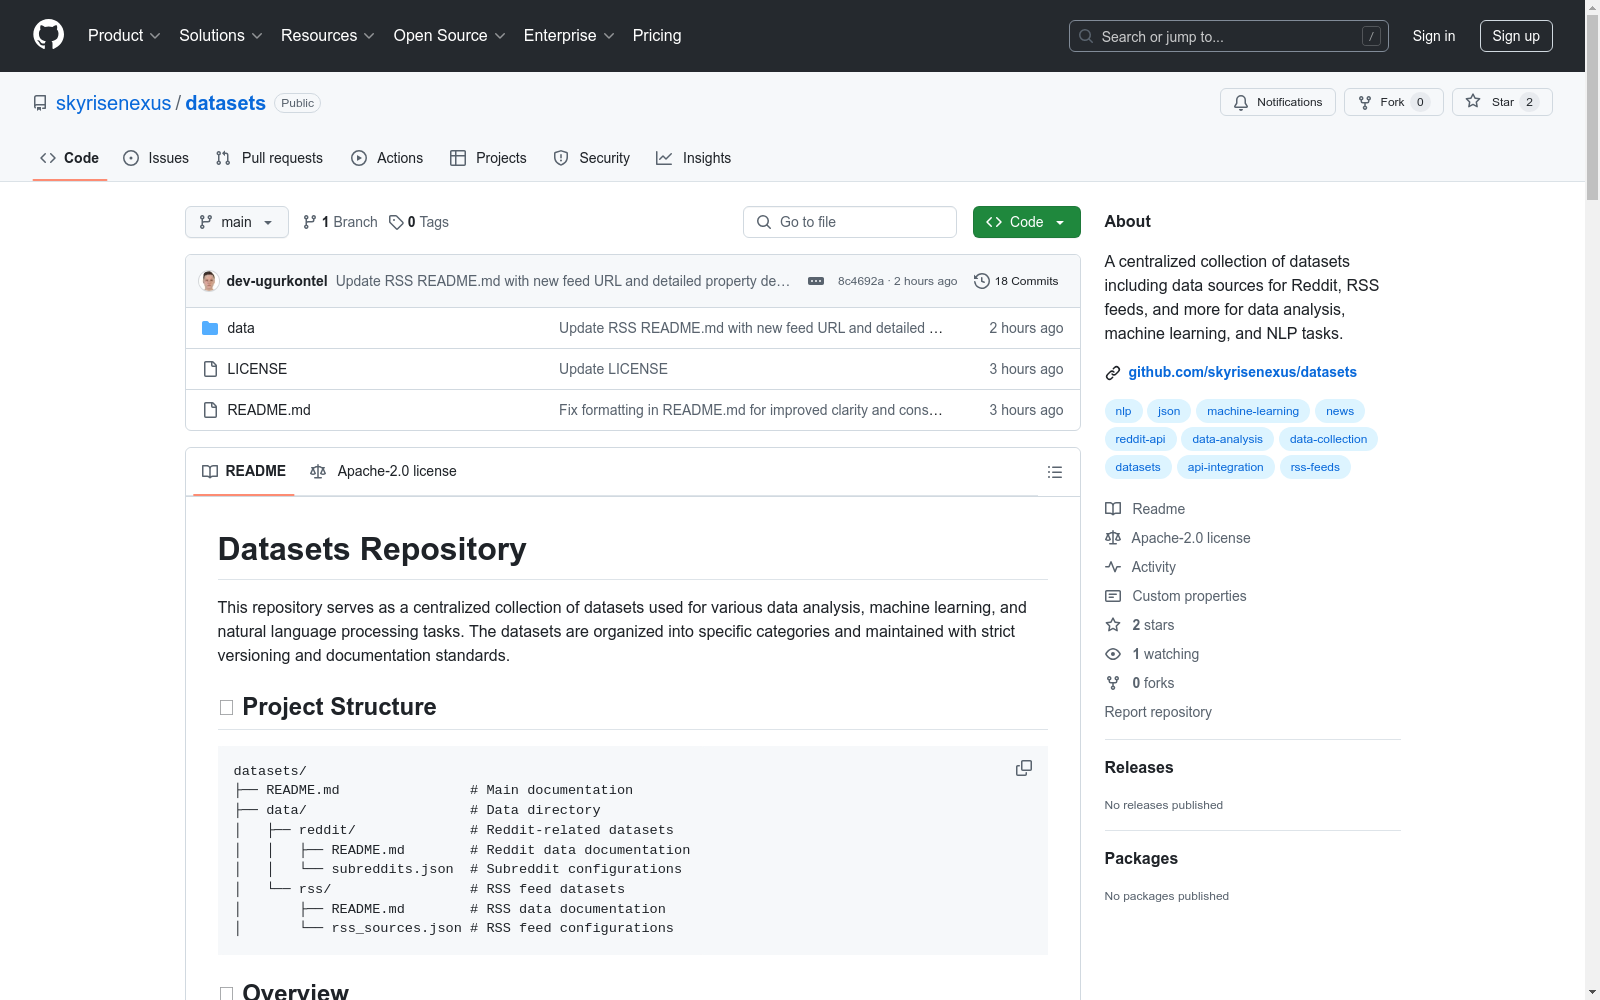Click the pulse icon next to Activity
The image size is (1600, 1000).
(x=1113, y=567)
